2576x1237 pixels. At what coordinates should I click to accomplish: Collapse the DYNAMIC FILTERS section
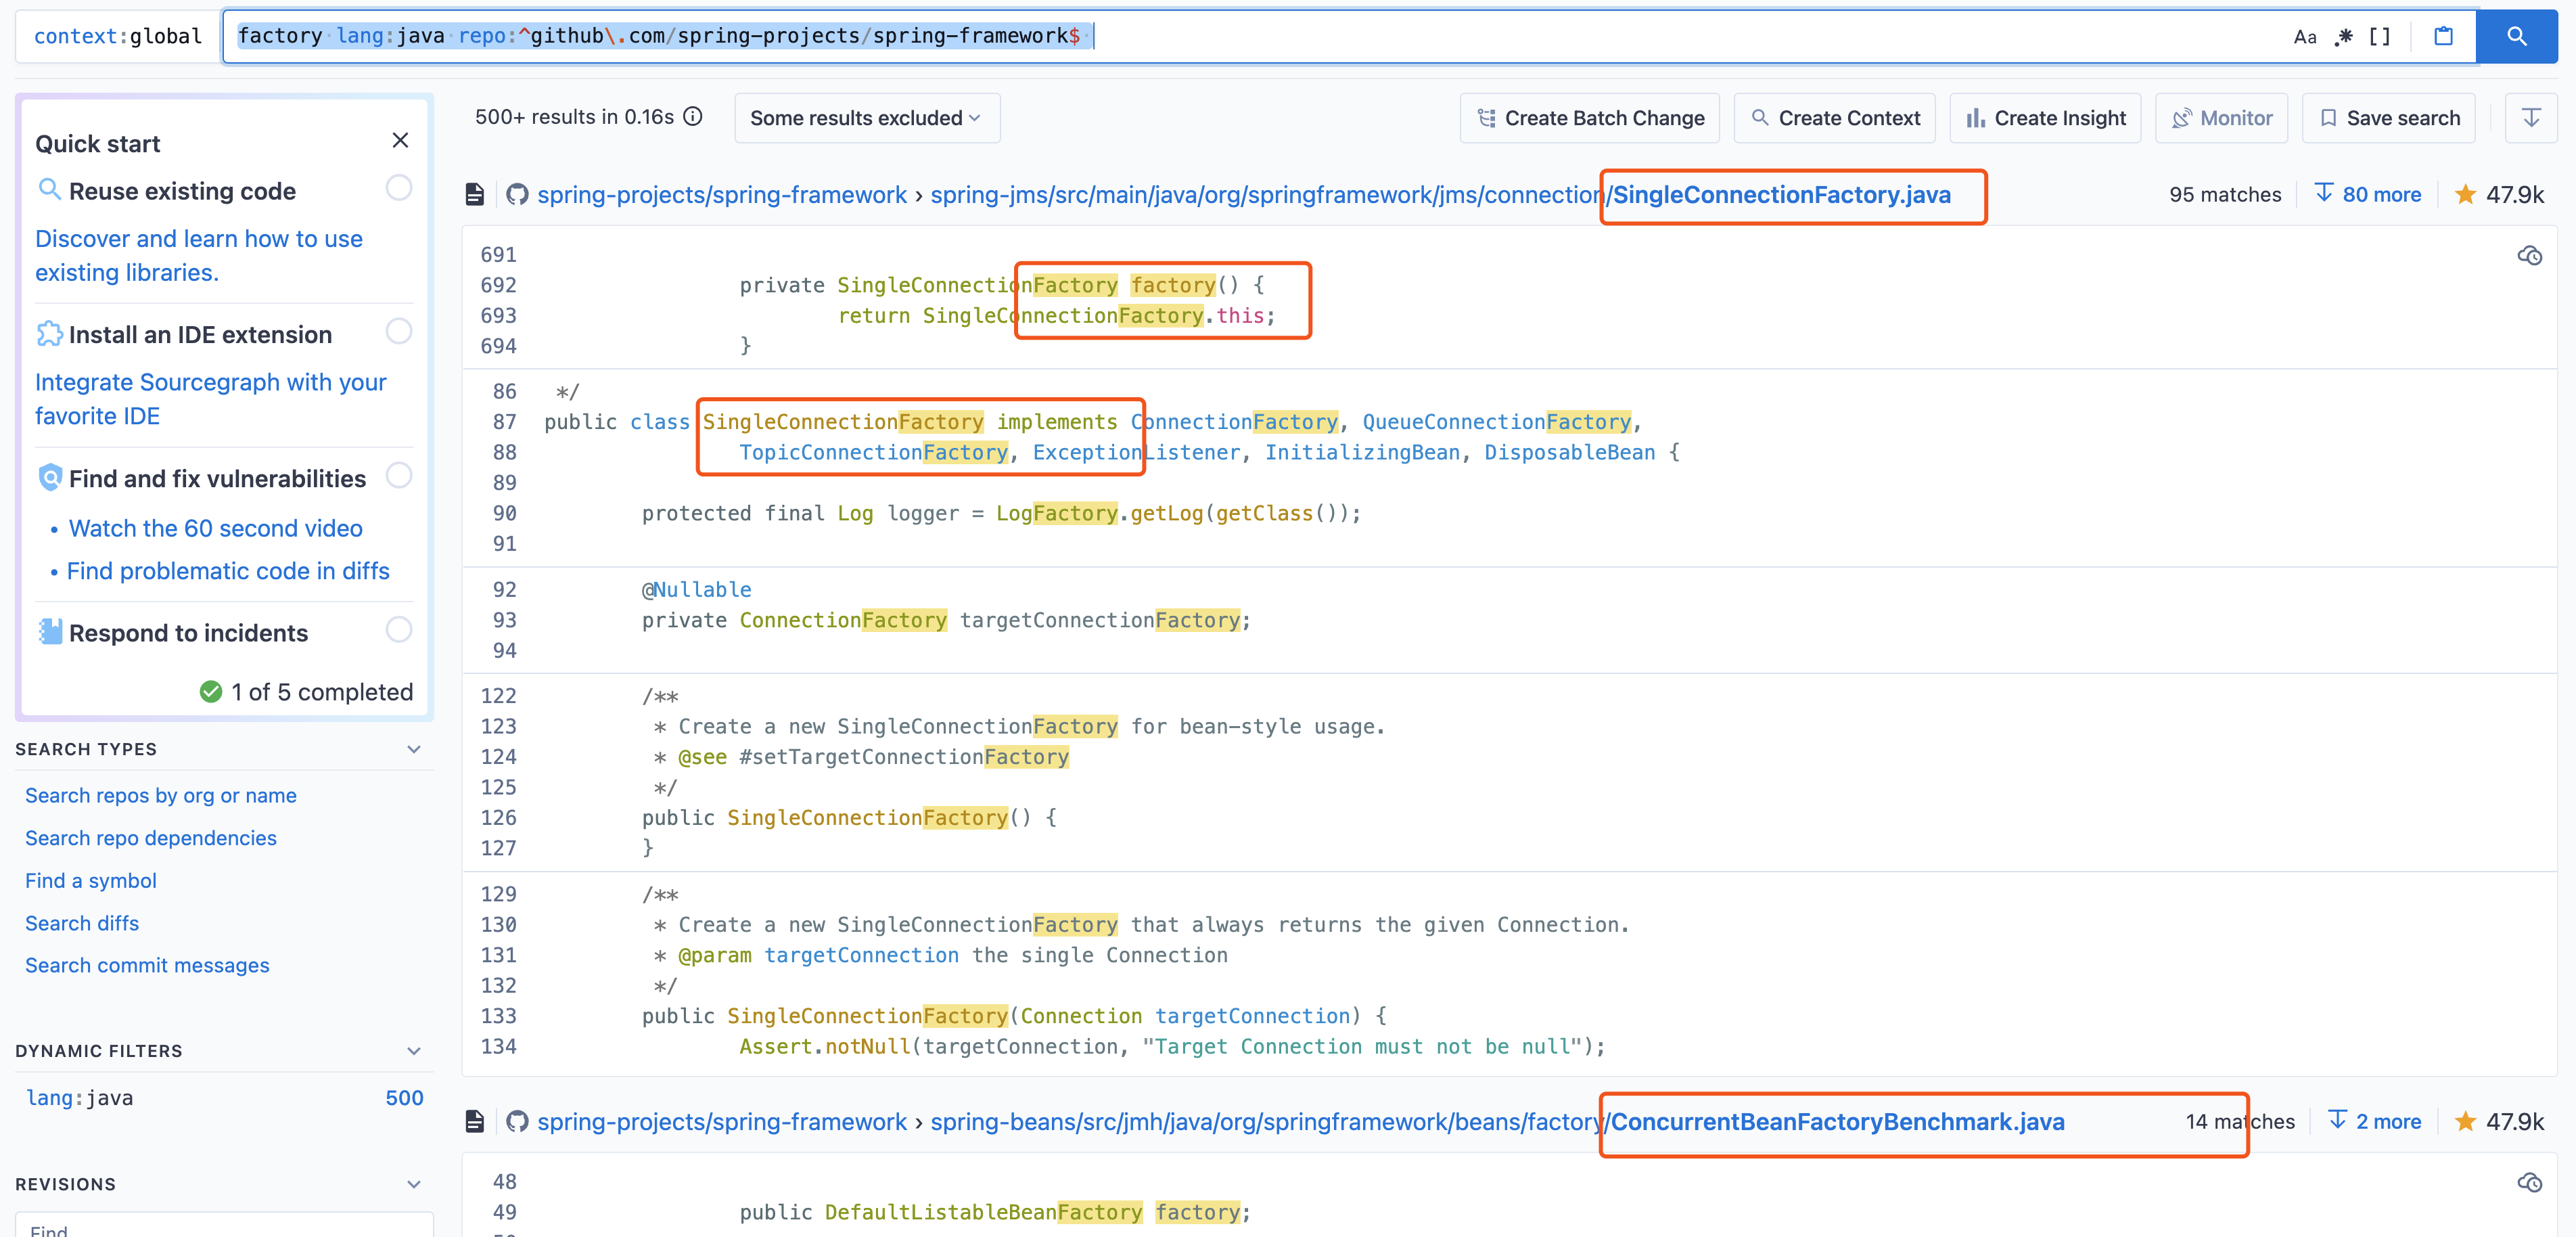[x=414, y=1051]
